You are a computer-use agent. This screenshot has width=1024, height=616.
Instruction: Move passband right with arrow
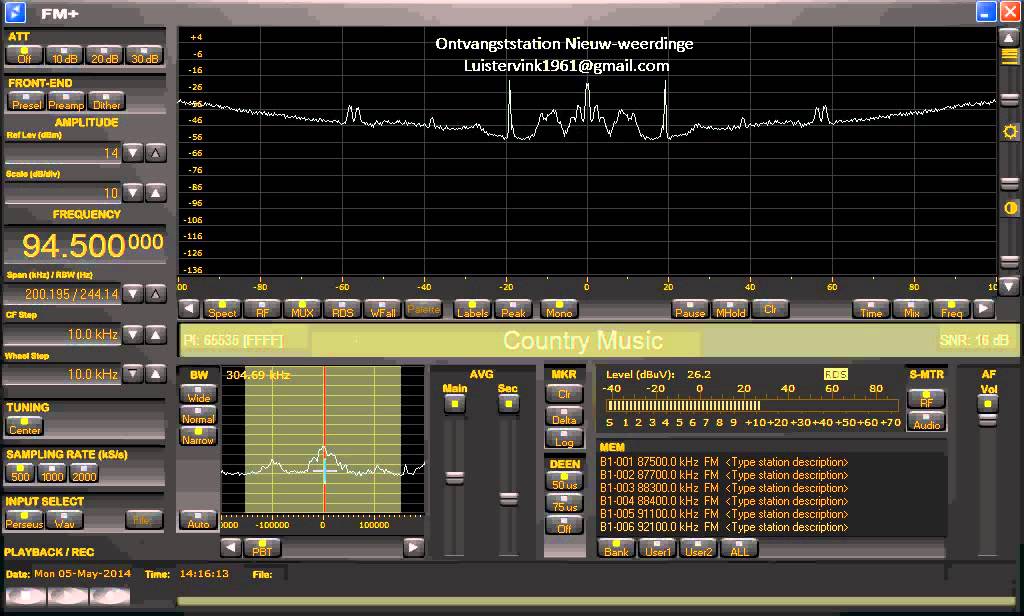pyautogui.click(x=413, y=547)
